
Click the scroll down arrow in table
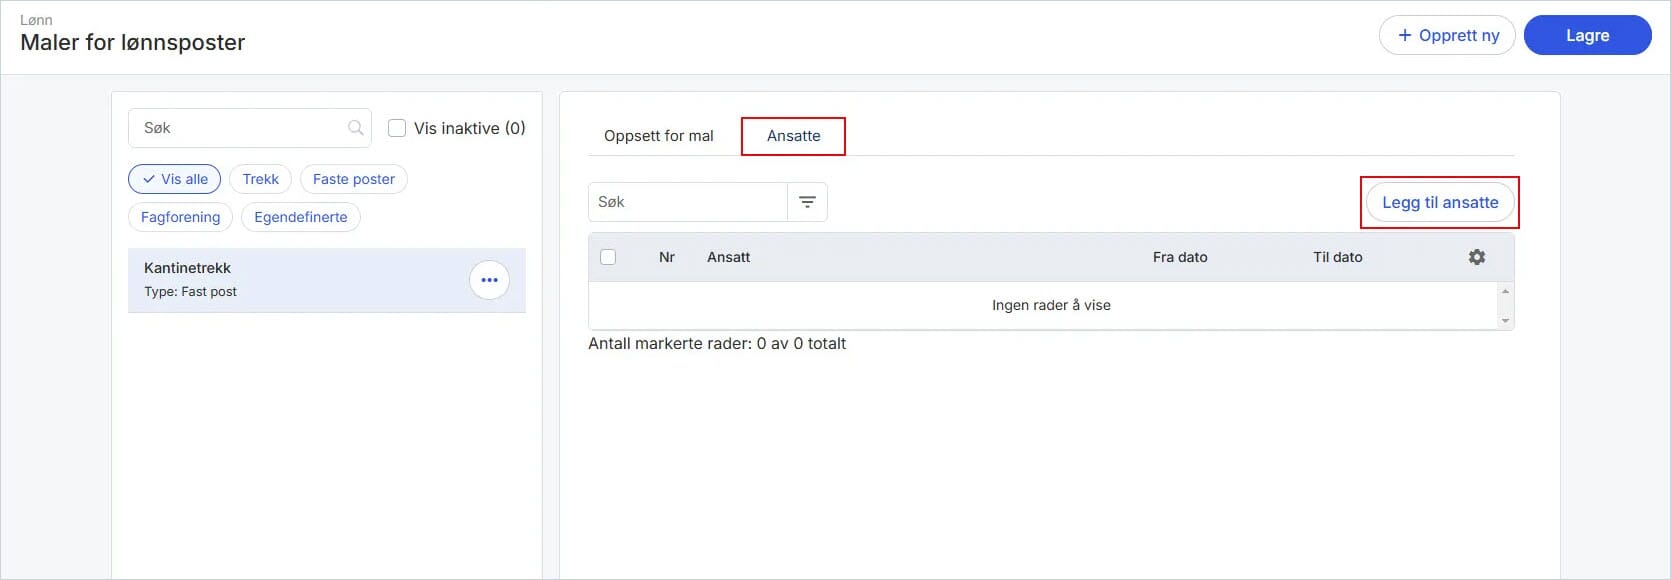click(1505, 321)
